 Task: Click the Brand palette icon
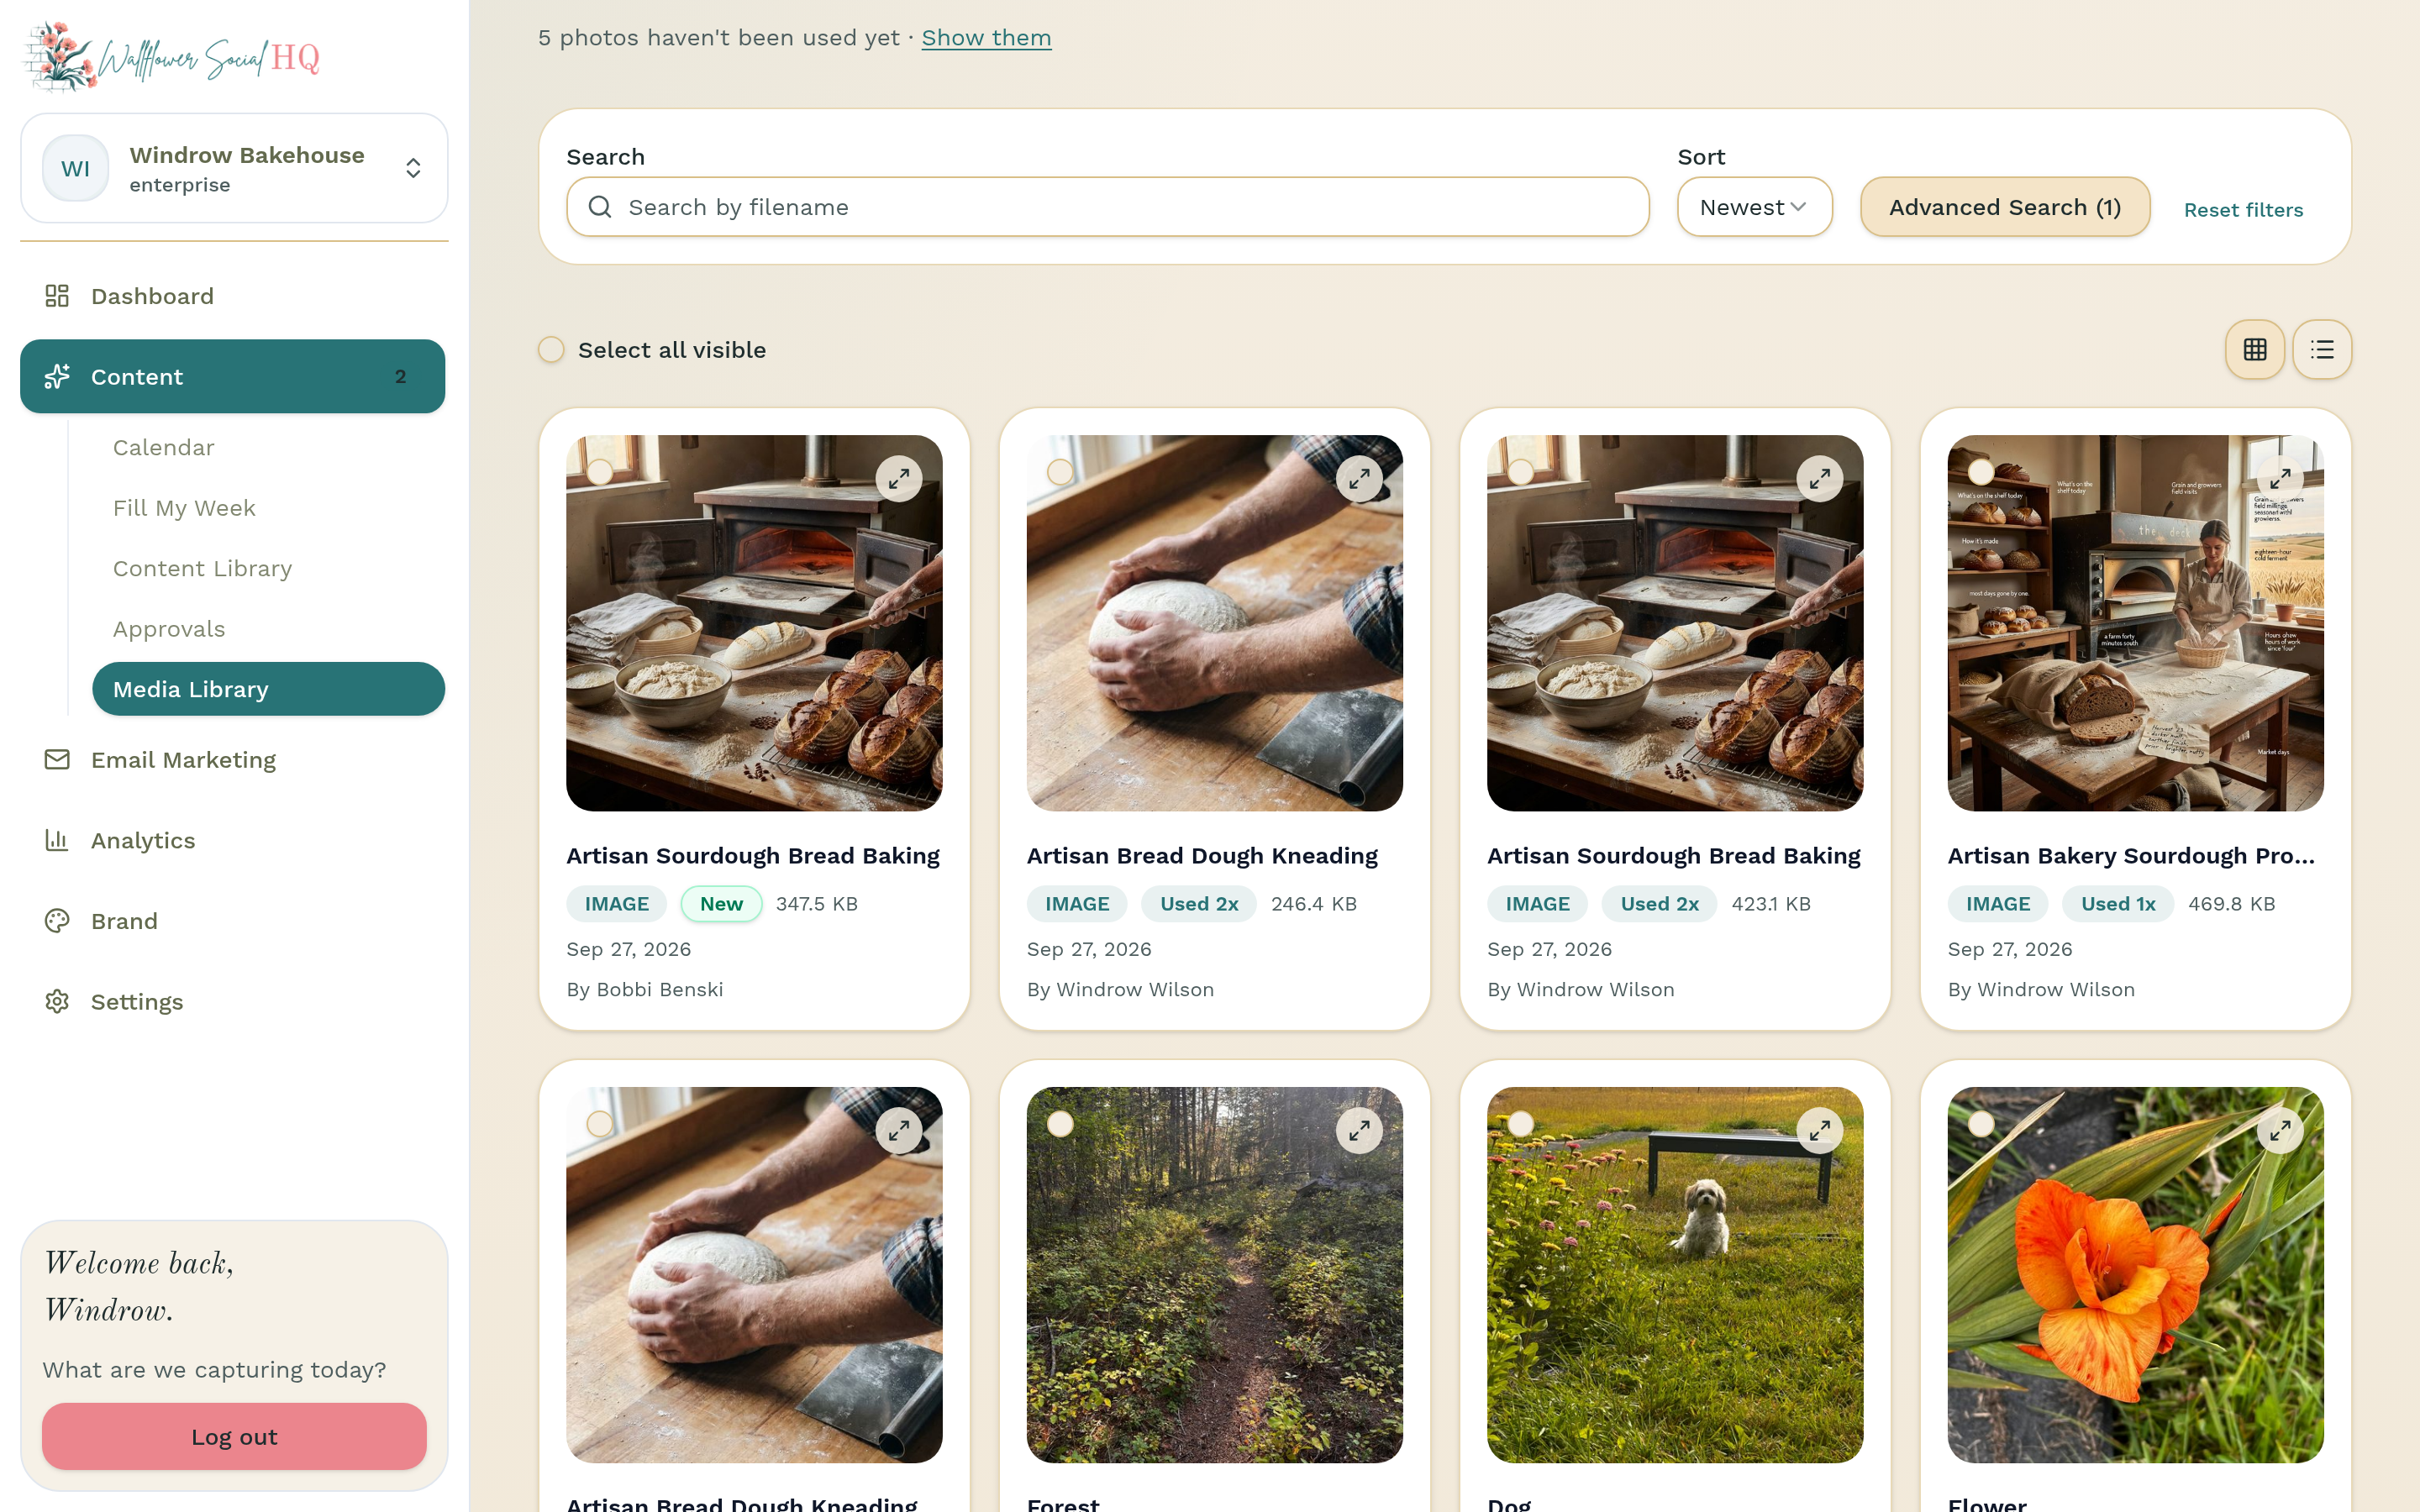(x=57, y=921)
